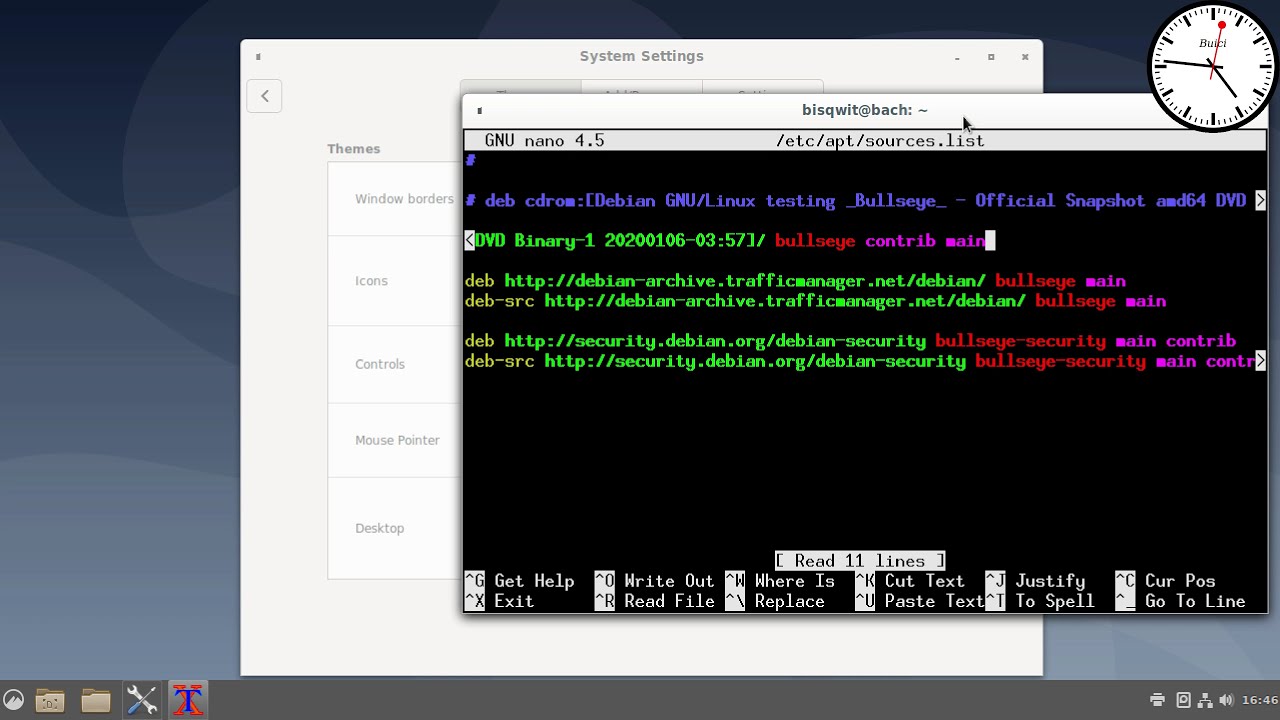
Task: Open the Mouse Pointer theme option
Action: click(397, 440)
